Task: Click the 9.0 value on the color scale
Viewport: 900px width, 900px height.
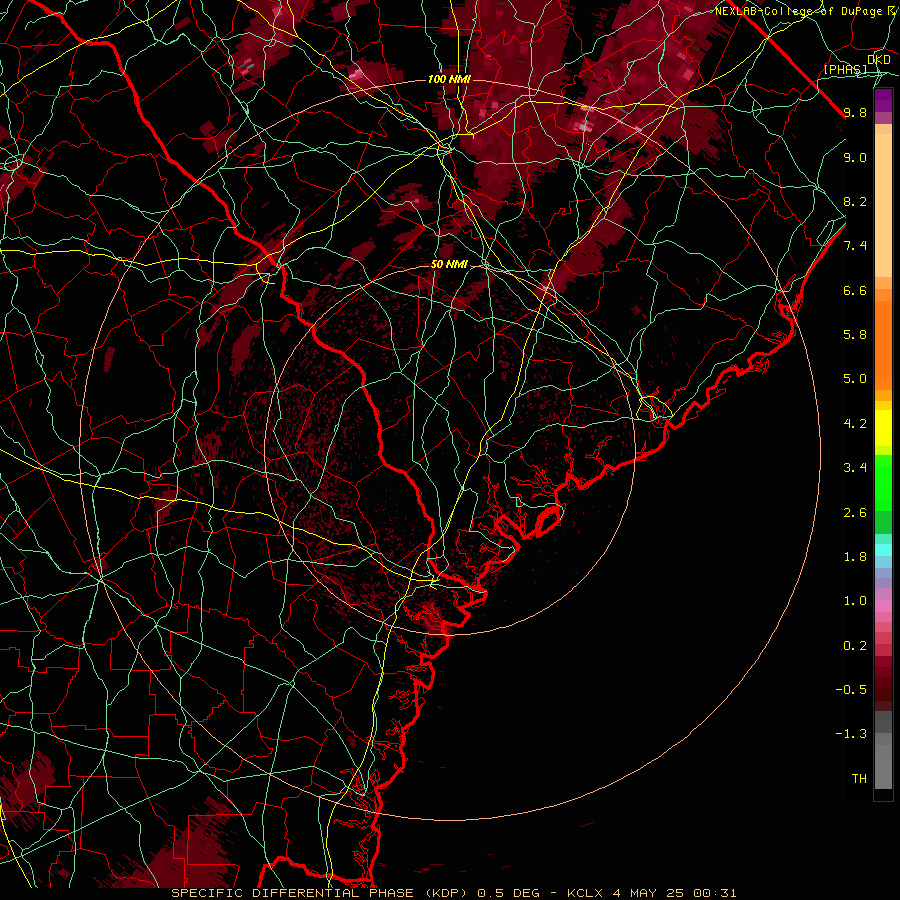Action: click(x=855, y=157)
